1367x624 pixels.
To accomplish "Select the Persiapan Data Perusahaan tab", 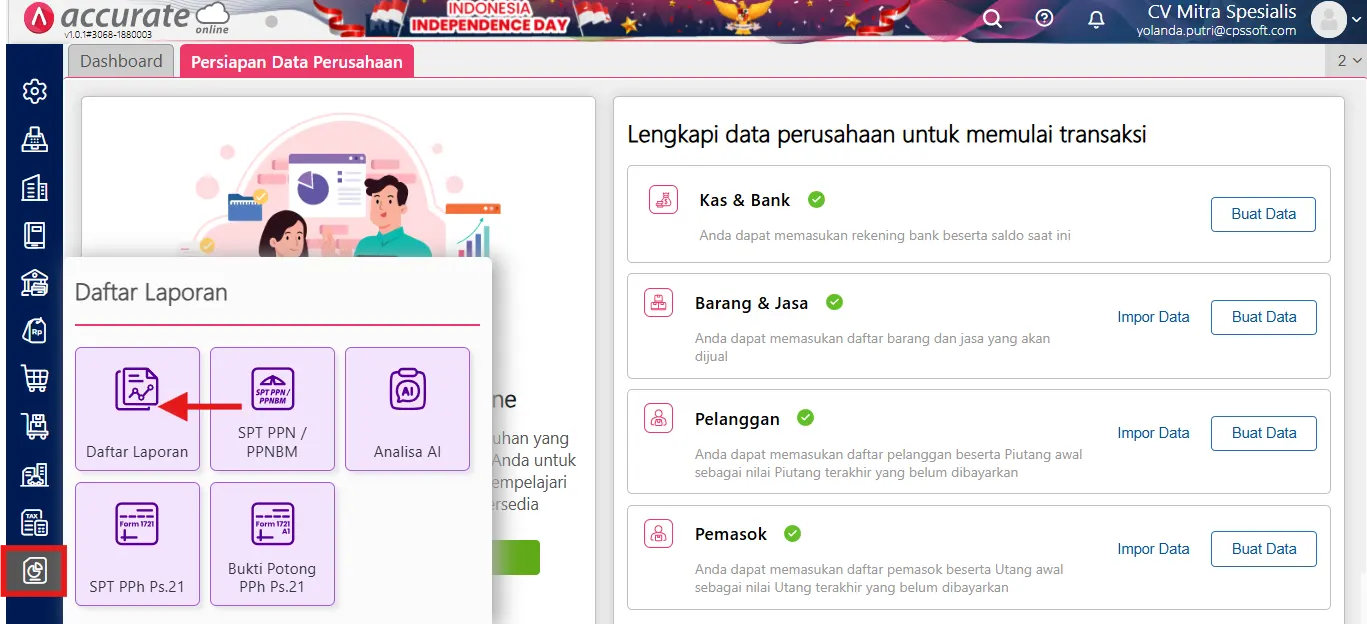I will pos(296,60).
